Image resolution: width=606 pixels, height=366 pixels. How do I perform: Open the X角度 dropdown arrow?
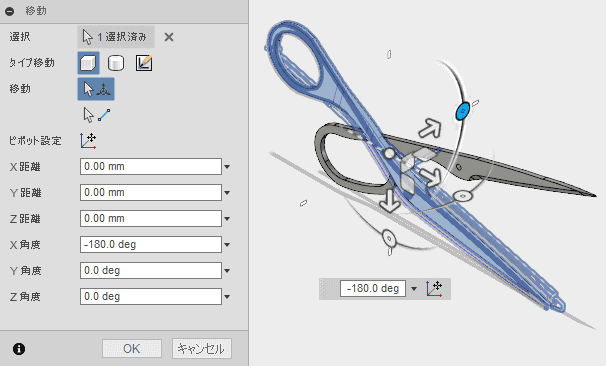(227, 245)
